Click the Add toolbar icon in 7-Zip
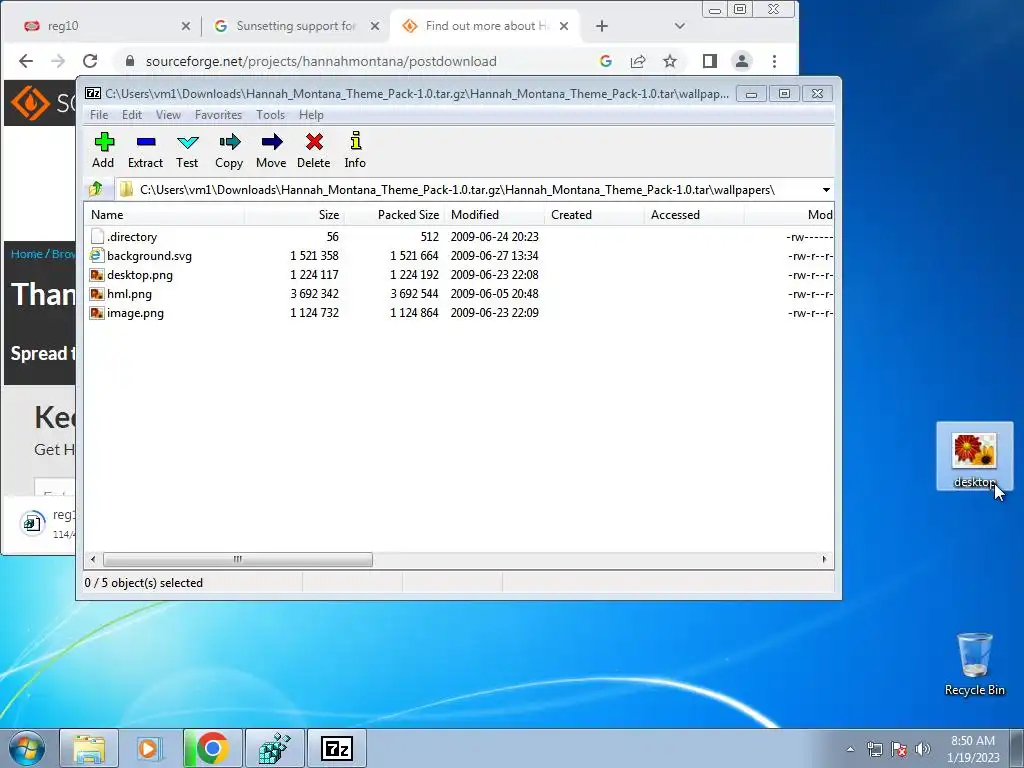This screenshot has height=768, width=1024. (103, 151)
